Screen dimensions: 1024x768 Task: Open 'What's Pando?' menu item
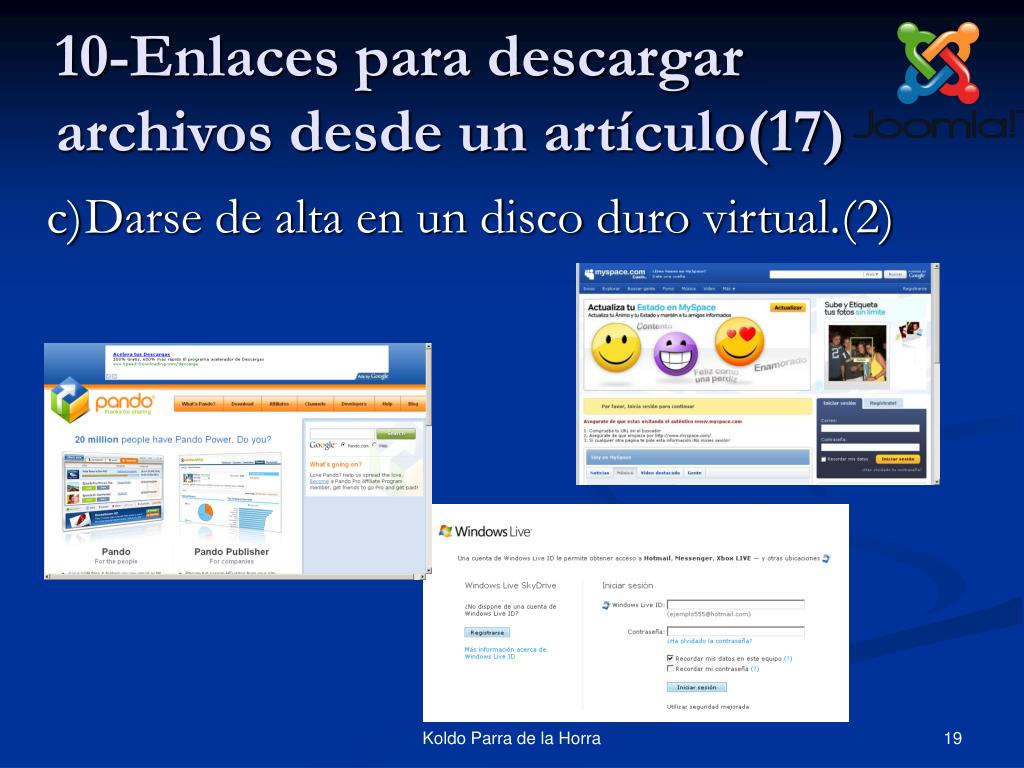198,404
